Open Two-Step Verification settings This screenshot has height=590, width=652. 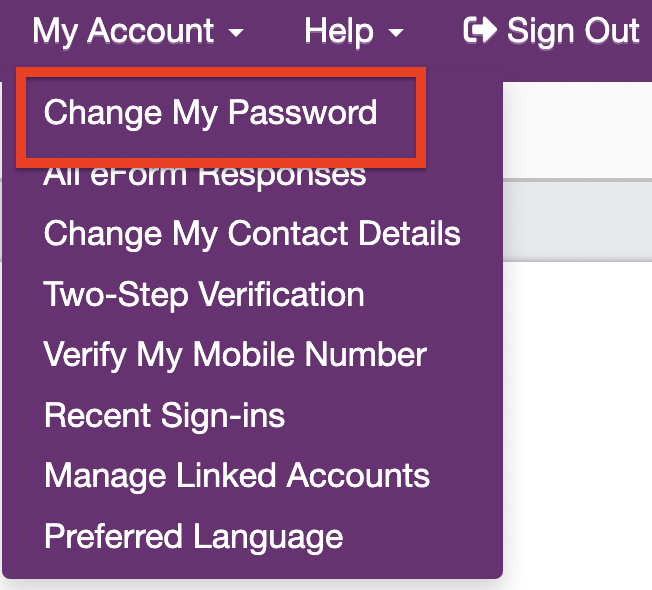tap(204, 295)
